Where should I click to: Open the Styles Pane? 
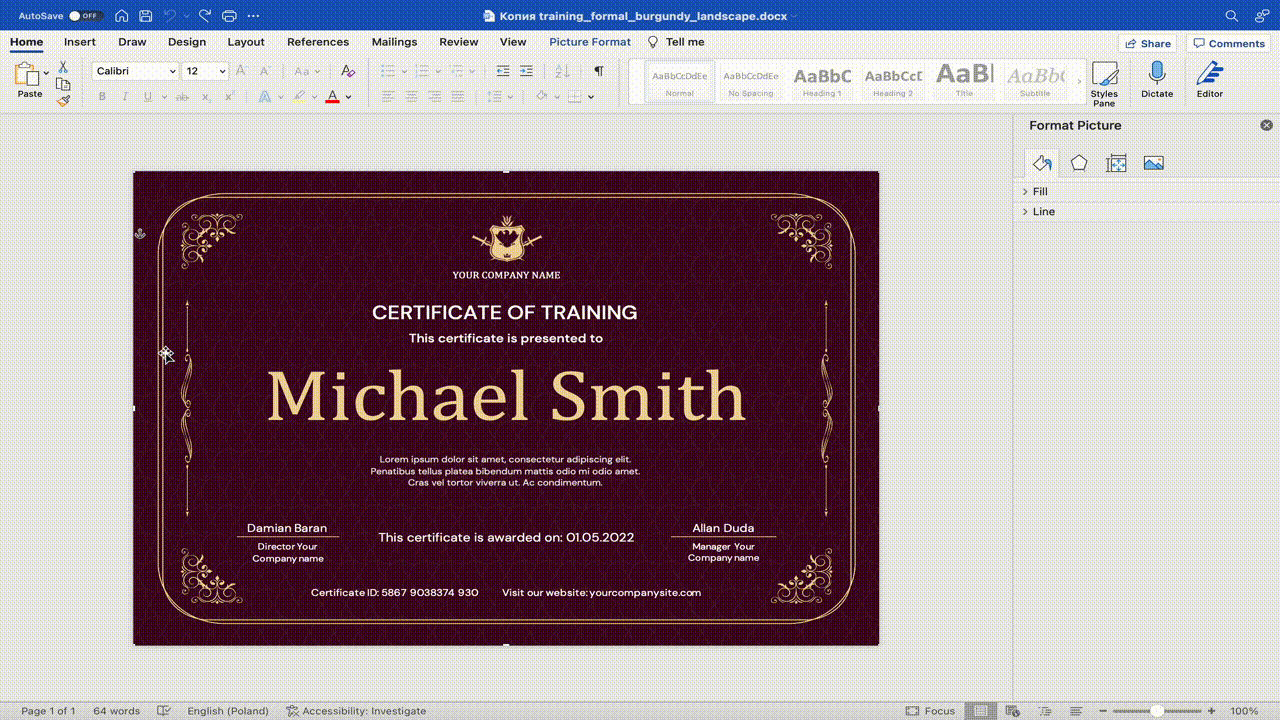coord(1104,84)
